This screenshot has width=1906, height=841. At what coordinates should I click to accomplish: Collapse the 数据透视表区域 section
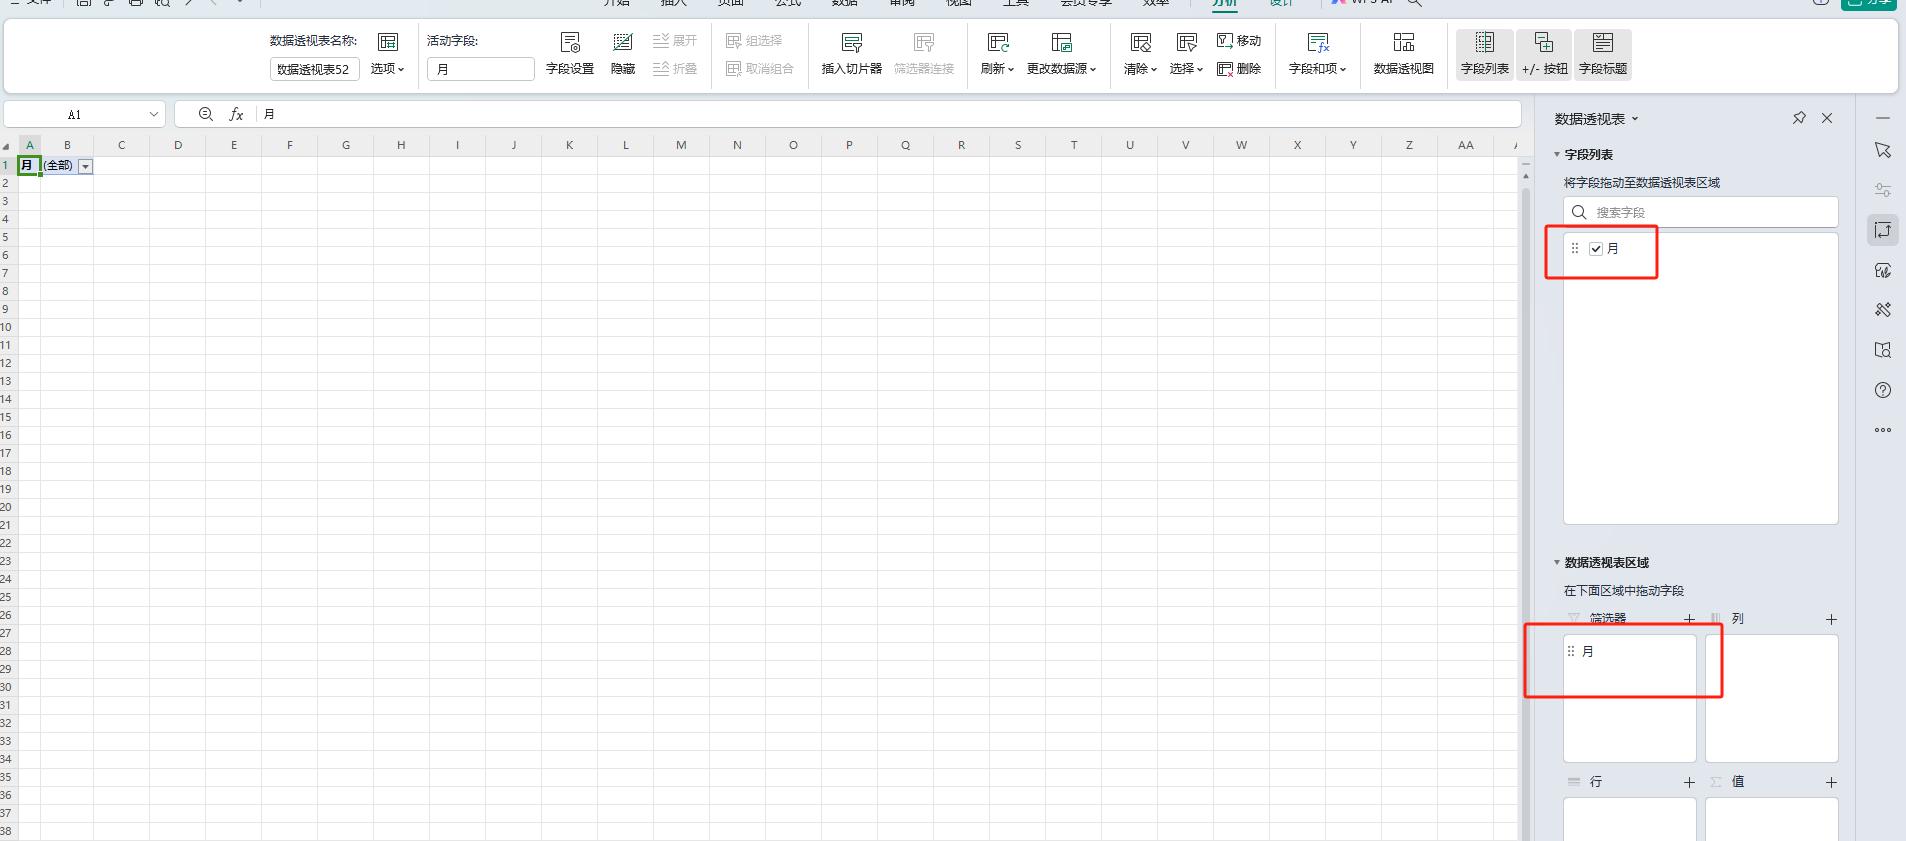click(x=1557, y=562)
